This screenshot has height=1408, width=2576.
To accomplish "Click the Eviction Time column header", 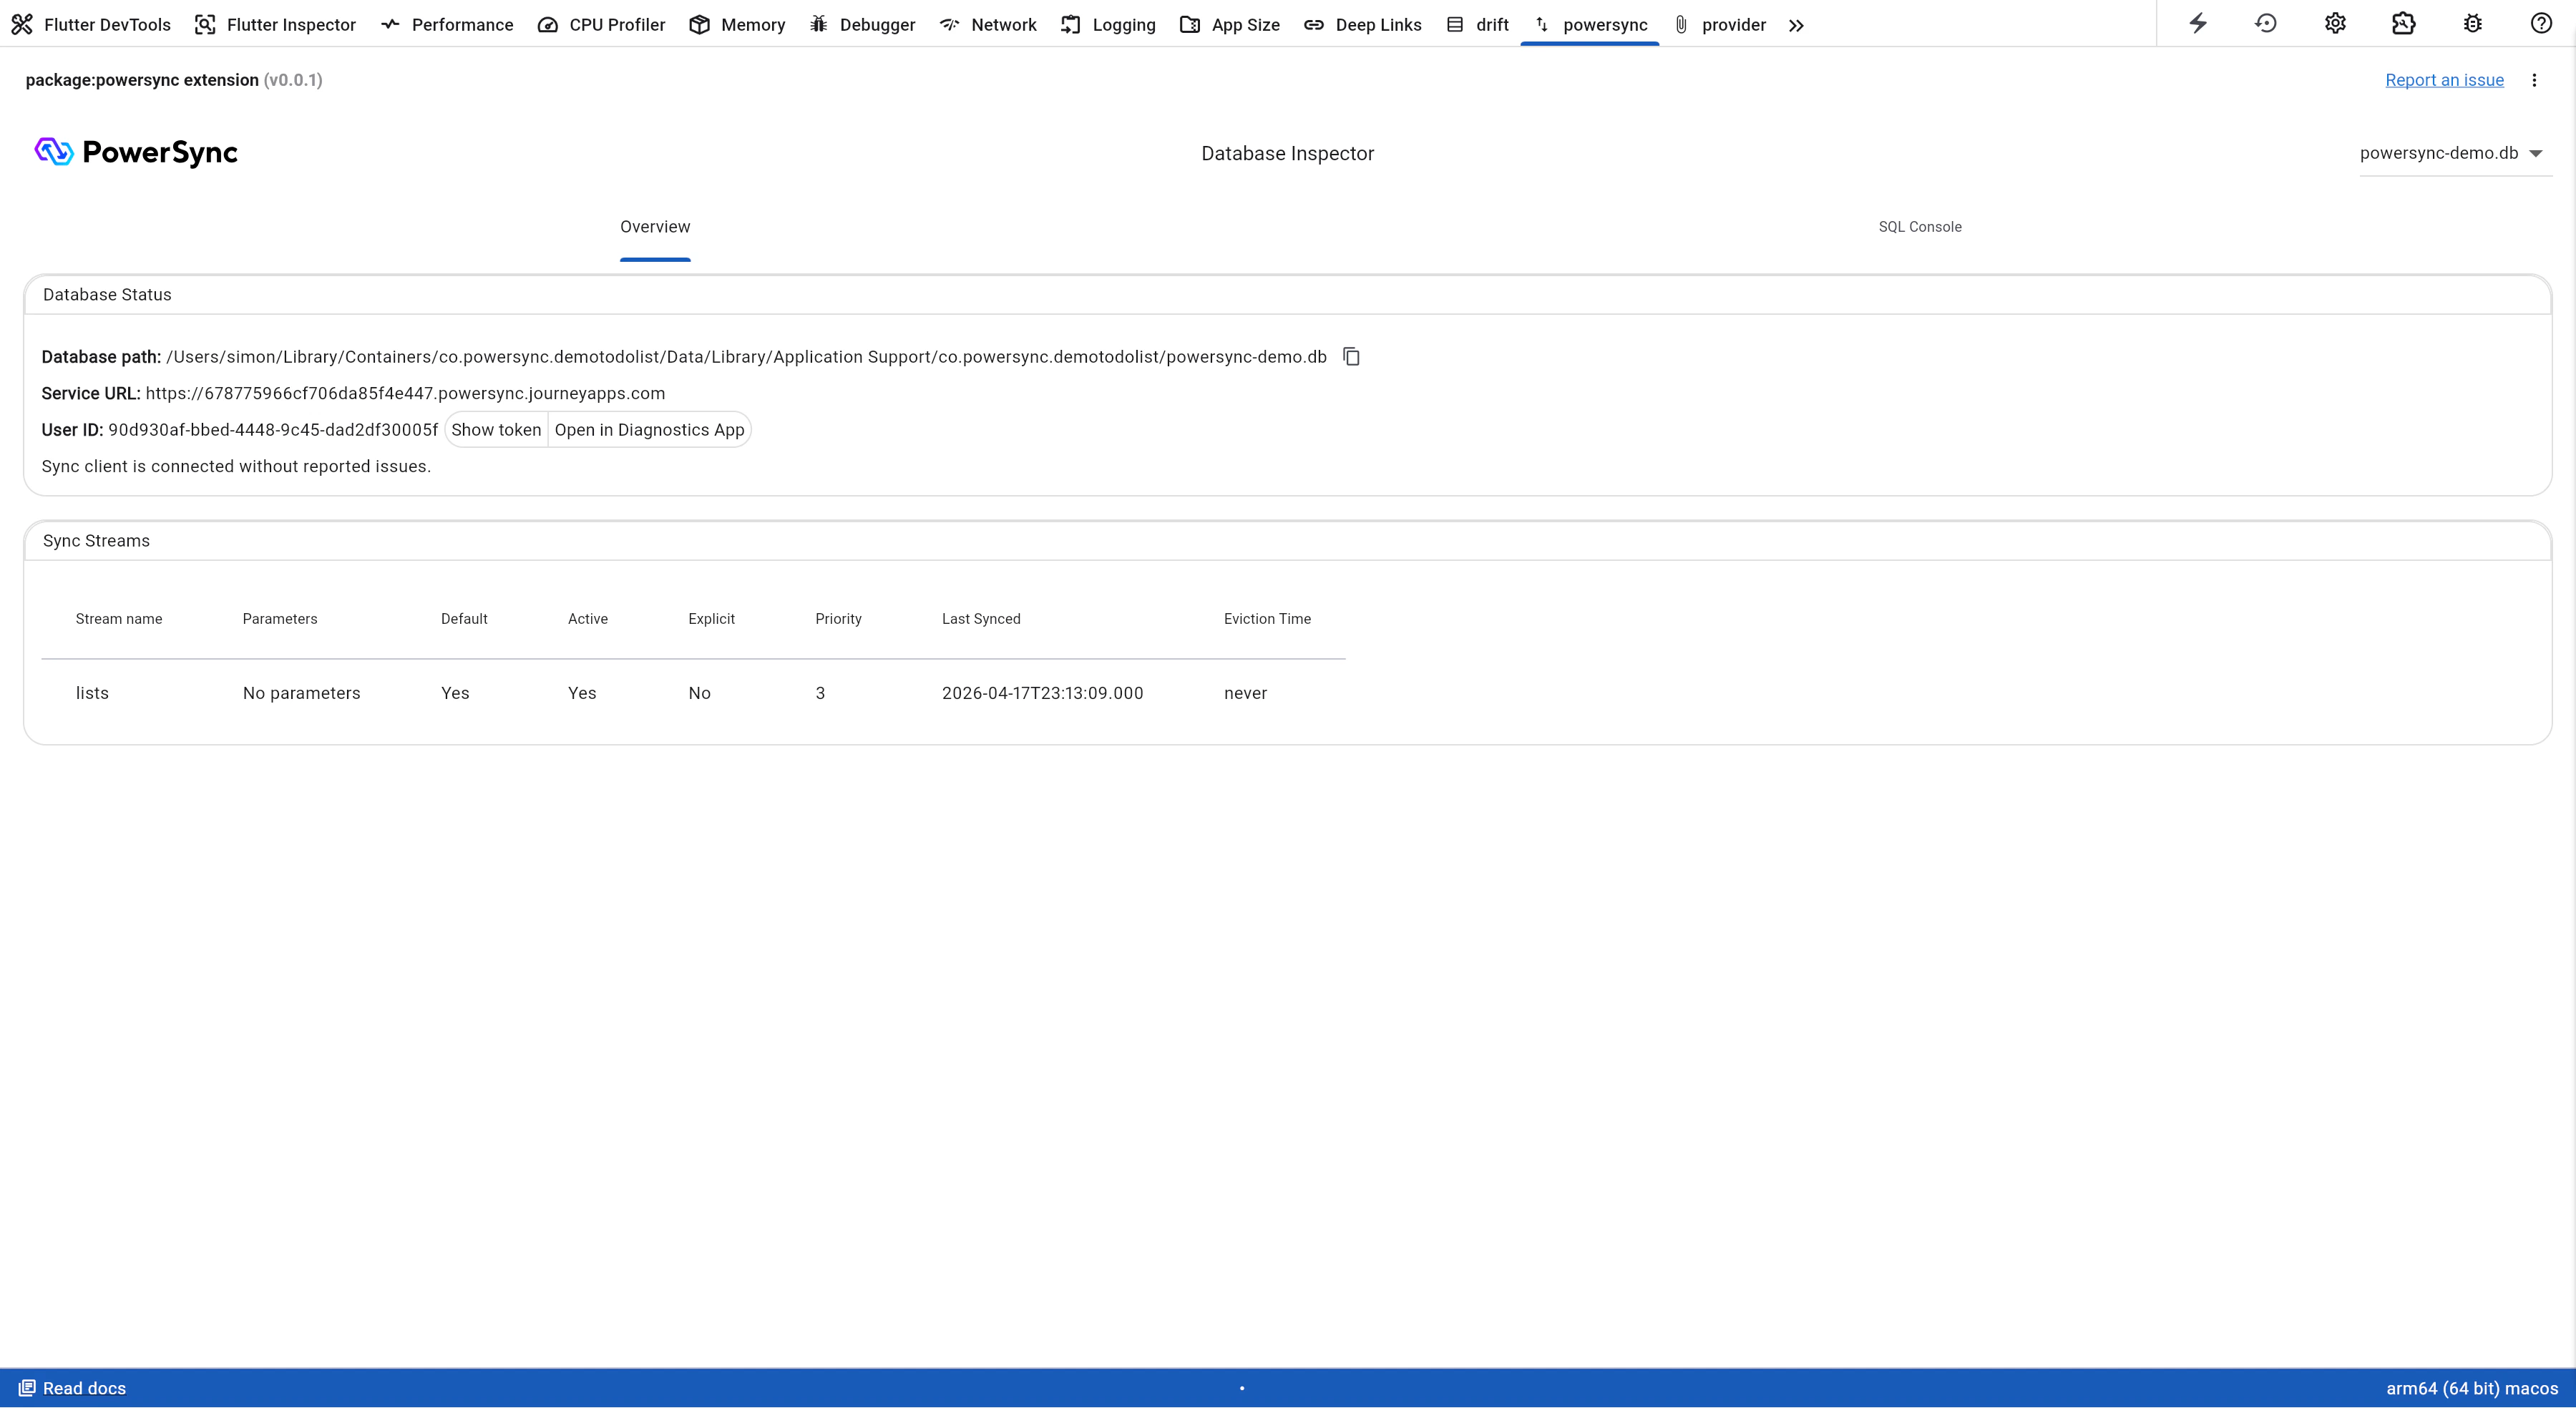I will point(1267,619).
